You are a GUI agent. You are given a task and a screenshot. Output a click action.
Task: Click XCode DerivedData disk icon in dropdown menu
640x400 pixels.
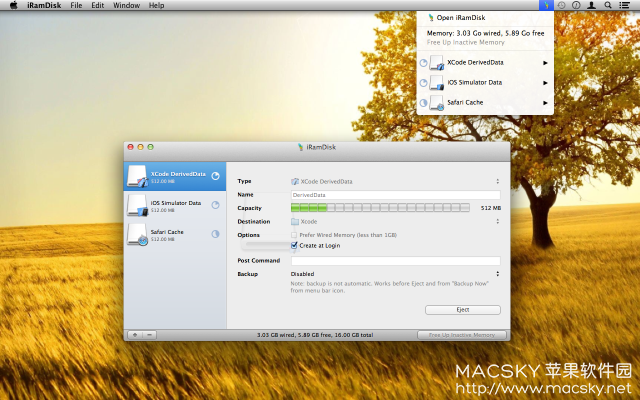point(437,63)
